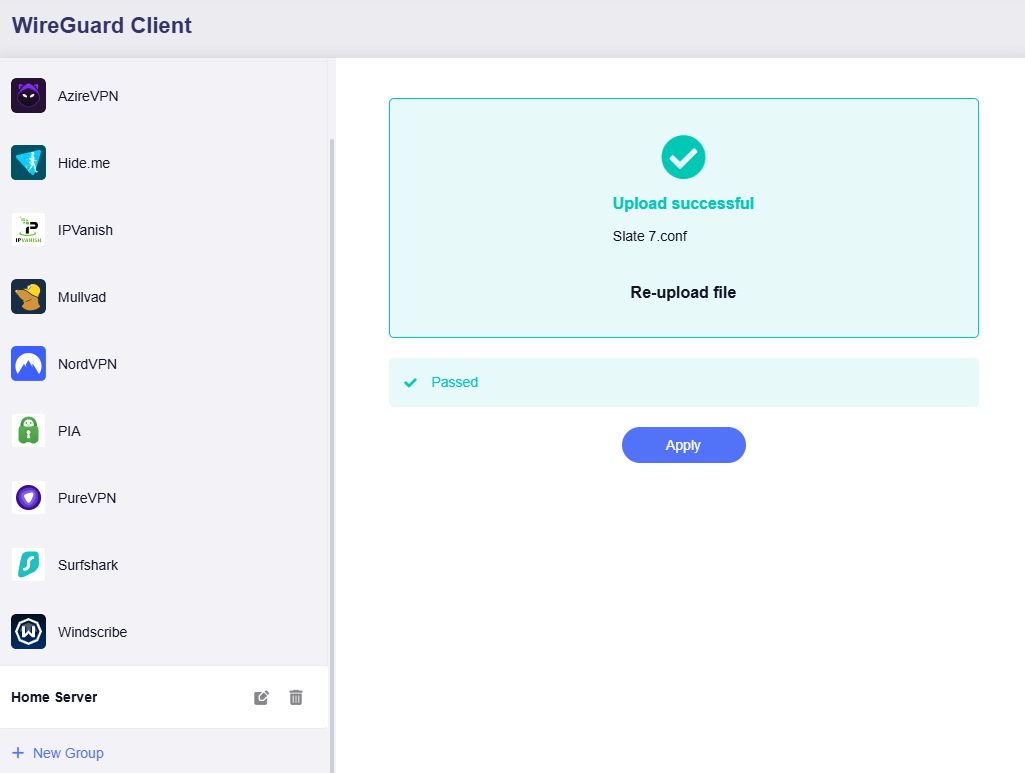The height and width of the screenshot is (773, 1025).
Task: Delete the Home Server group
Action: pyautogui.click(x=296, y=697)
